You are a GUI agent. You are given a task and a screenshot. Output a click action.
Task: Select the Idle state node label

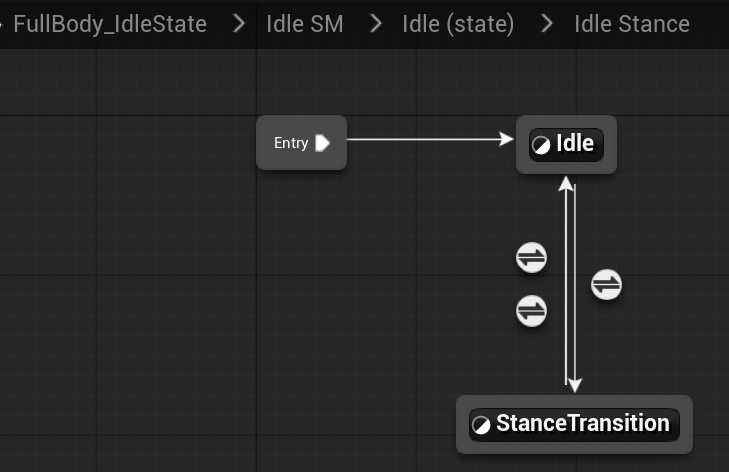click(575, 144)
